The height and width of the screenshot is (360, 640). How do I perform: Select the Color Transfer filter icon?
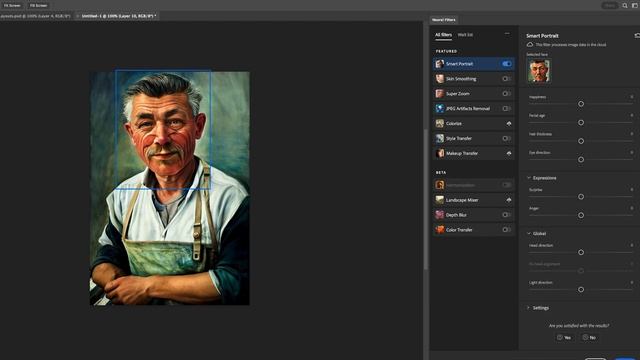click(x=440, y=230)
